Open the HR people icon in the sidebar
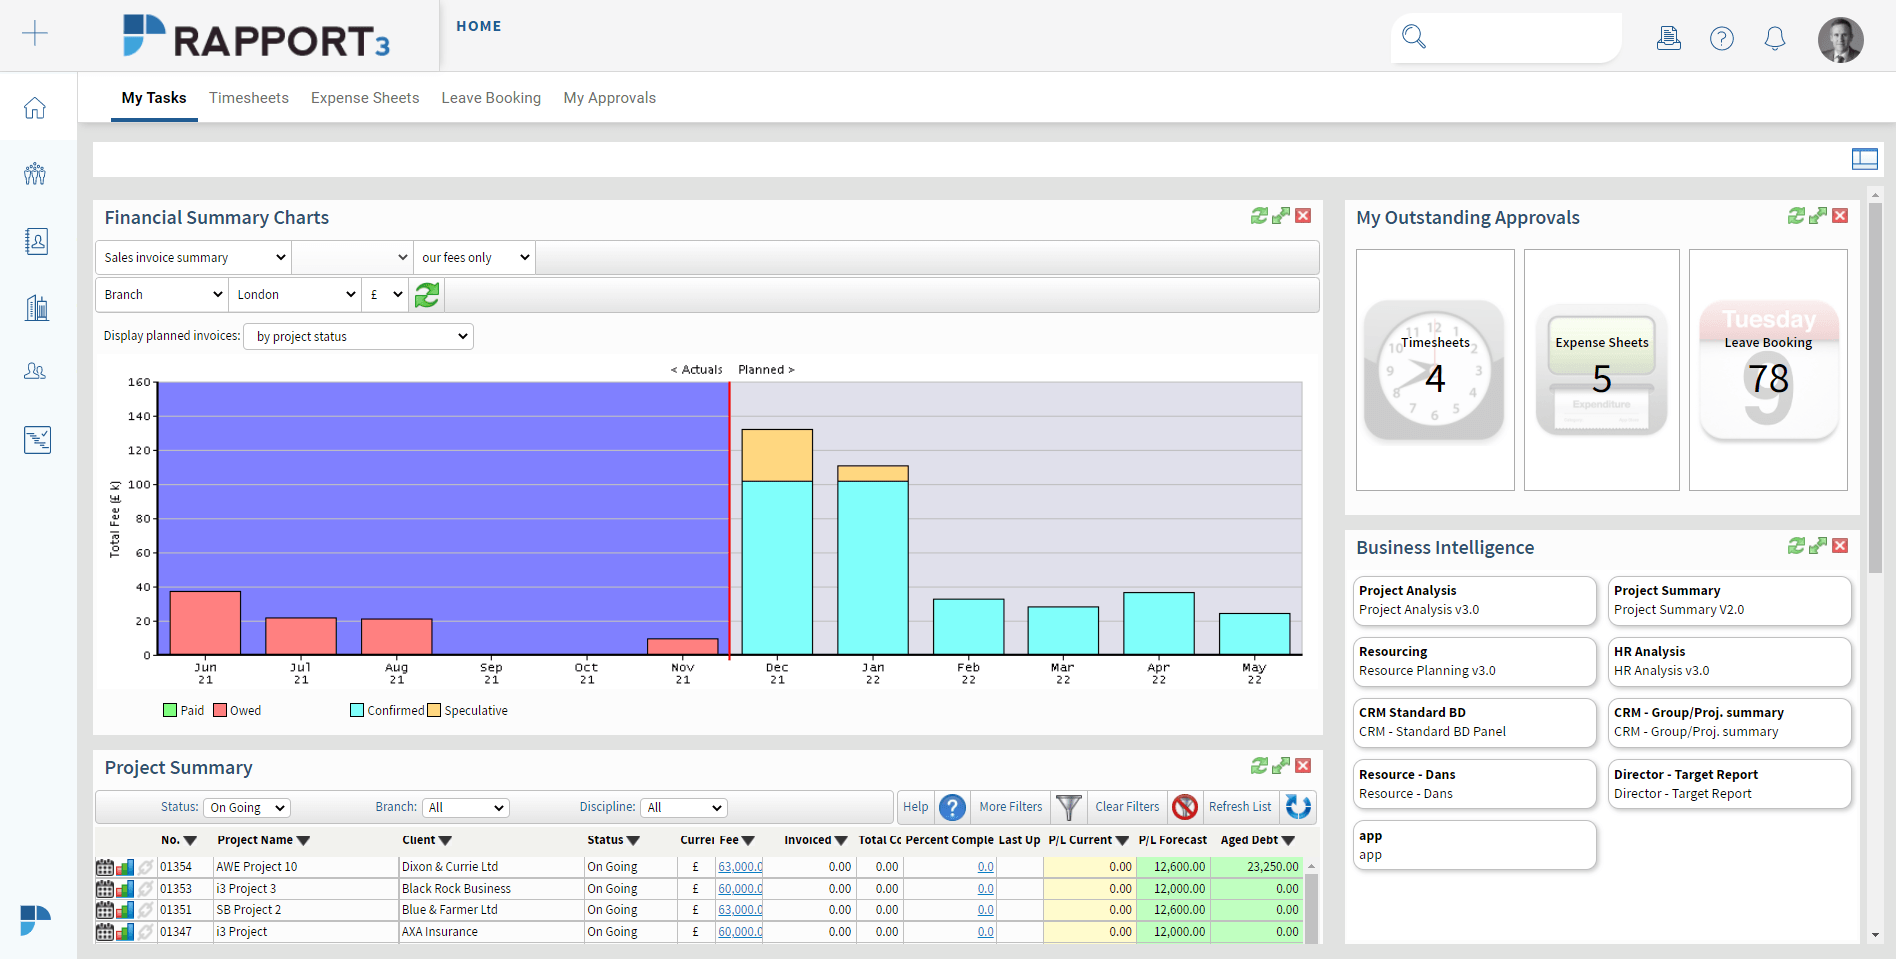Image resolution: width=1896 pixels, height=959 pixels. 35,371
